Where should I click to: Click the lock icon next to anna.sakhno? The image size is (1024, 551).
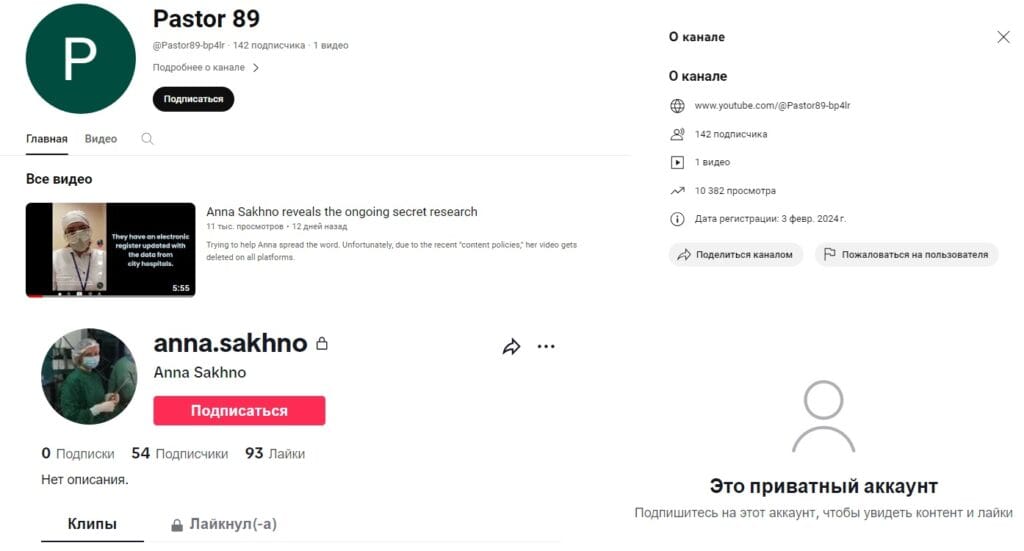coord(322,343)
